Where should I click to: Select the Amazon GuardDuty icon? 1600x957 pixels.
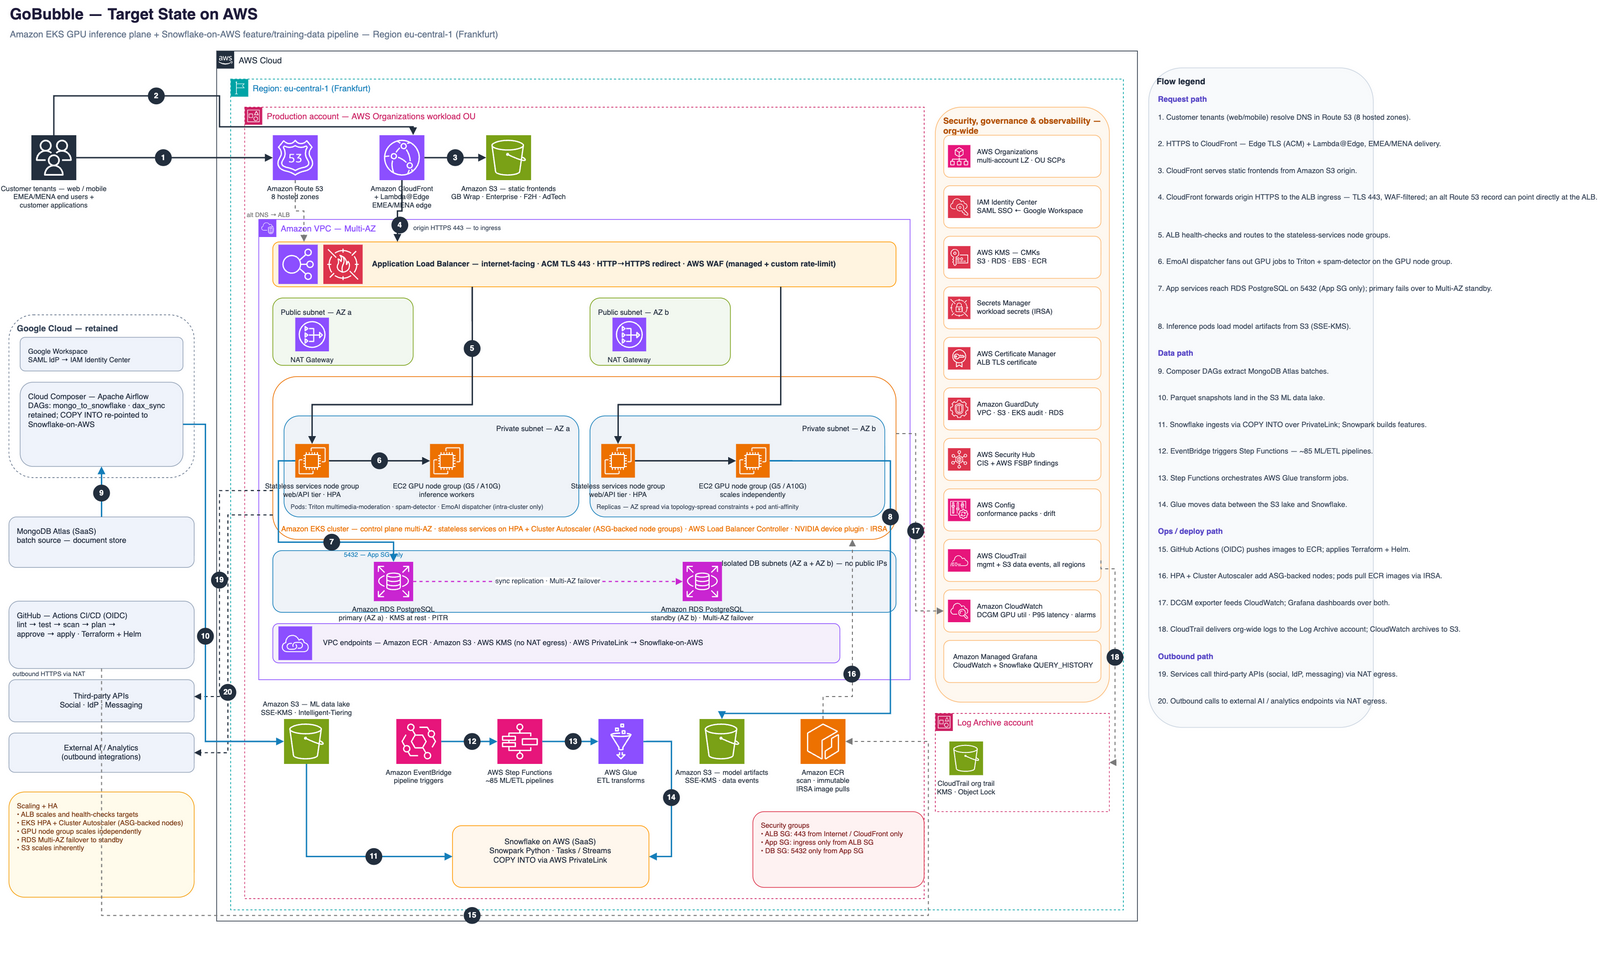959,409
